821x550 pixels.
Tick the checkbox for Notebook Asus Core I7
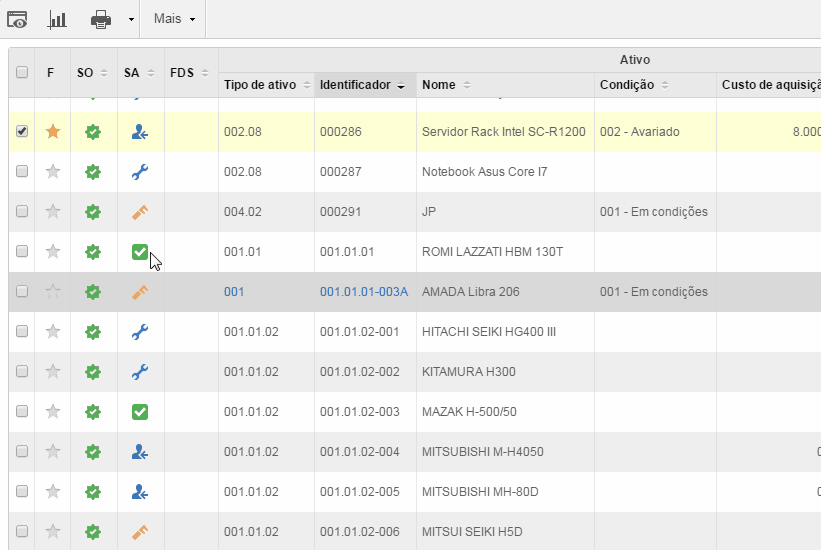[22, 171]
